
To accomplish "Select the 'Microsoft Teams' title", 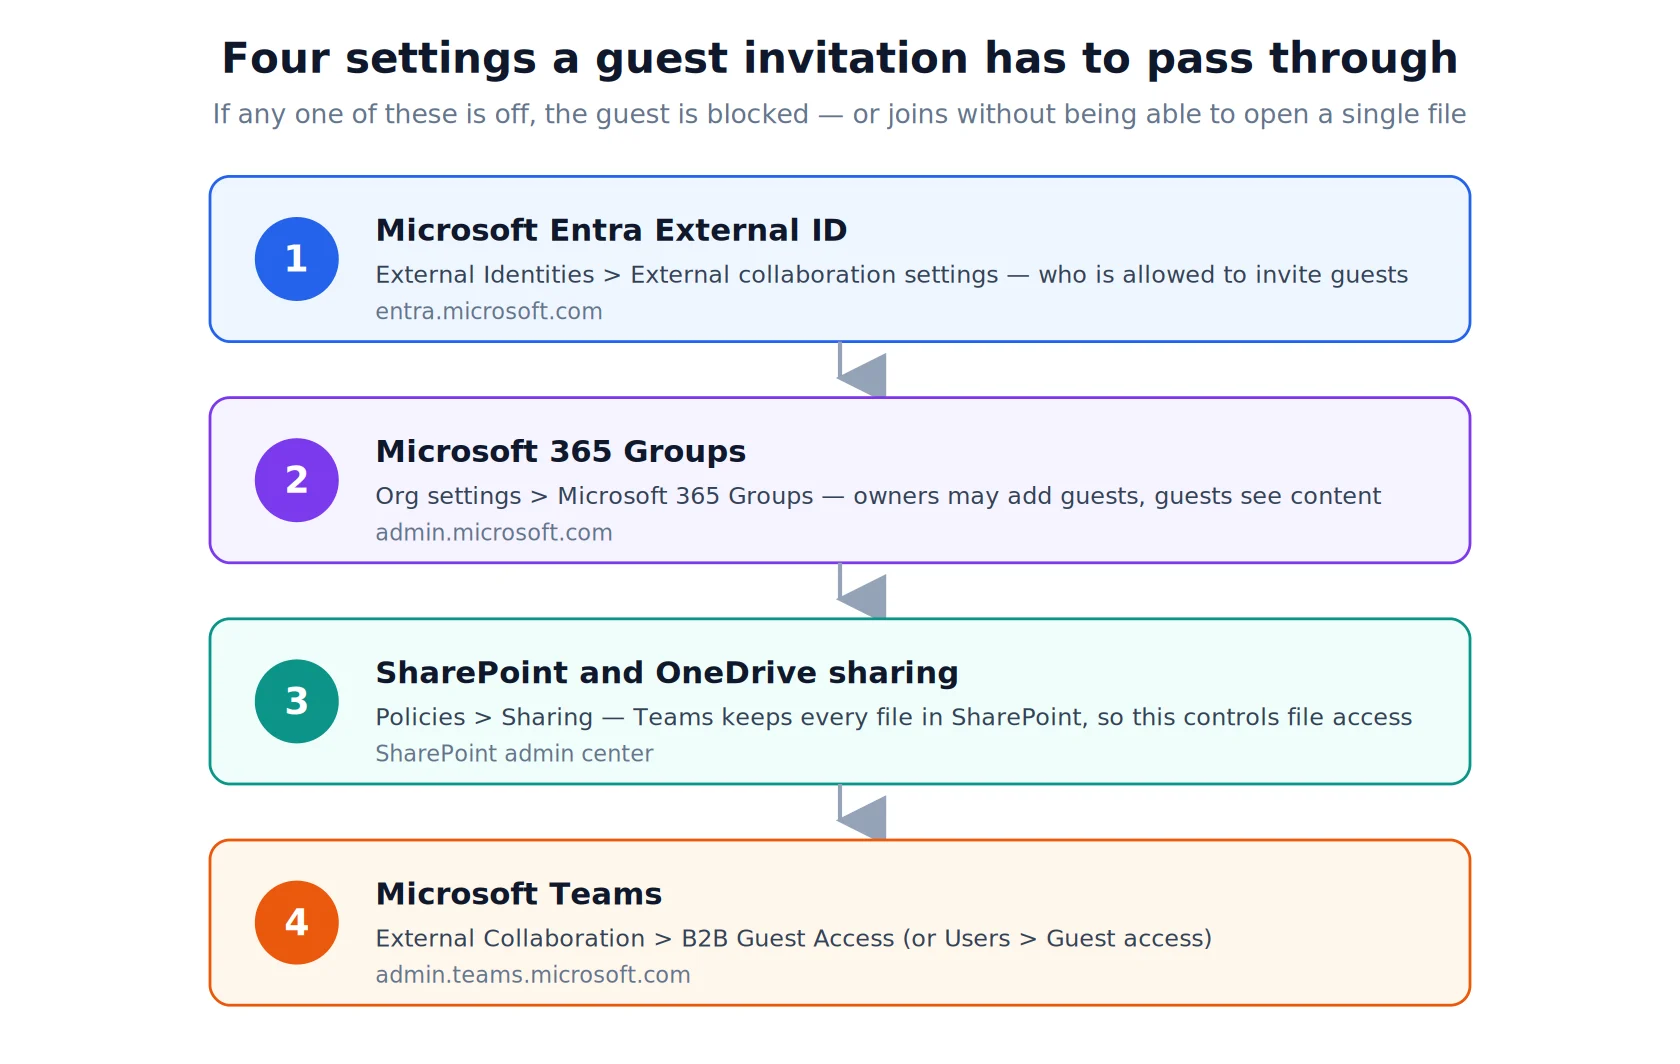I will coord(519,894).
